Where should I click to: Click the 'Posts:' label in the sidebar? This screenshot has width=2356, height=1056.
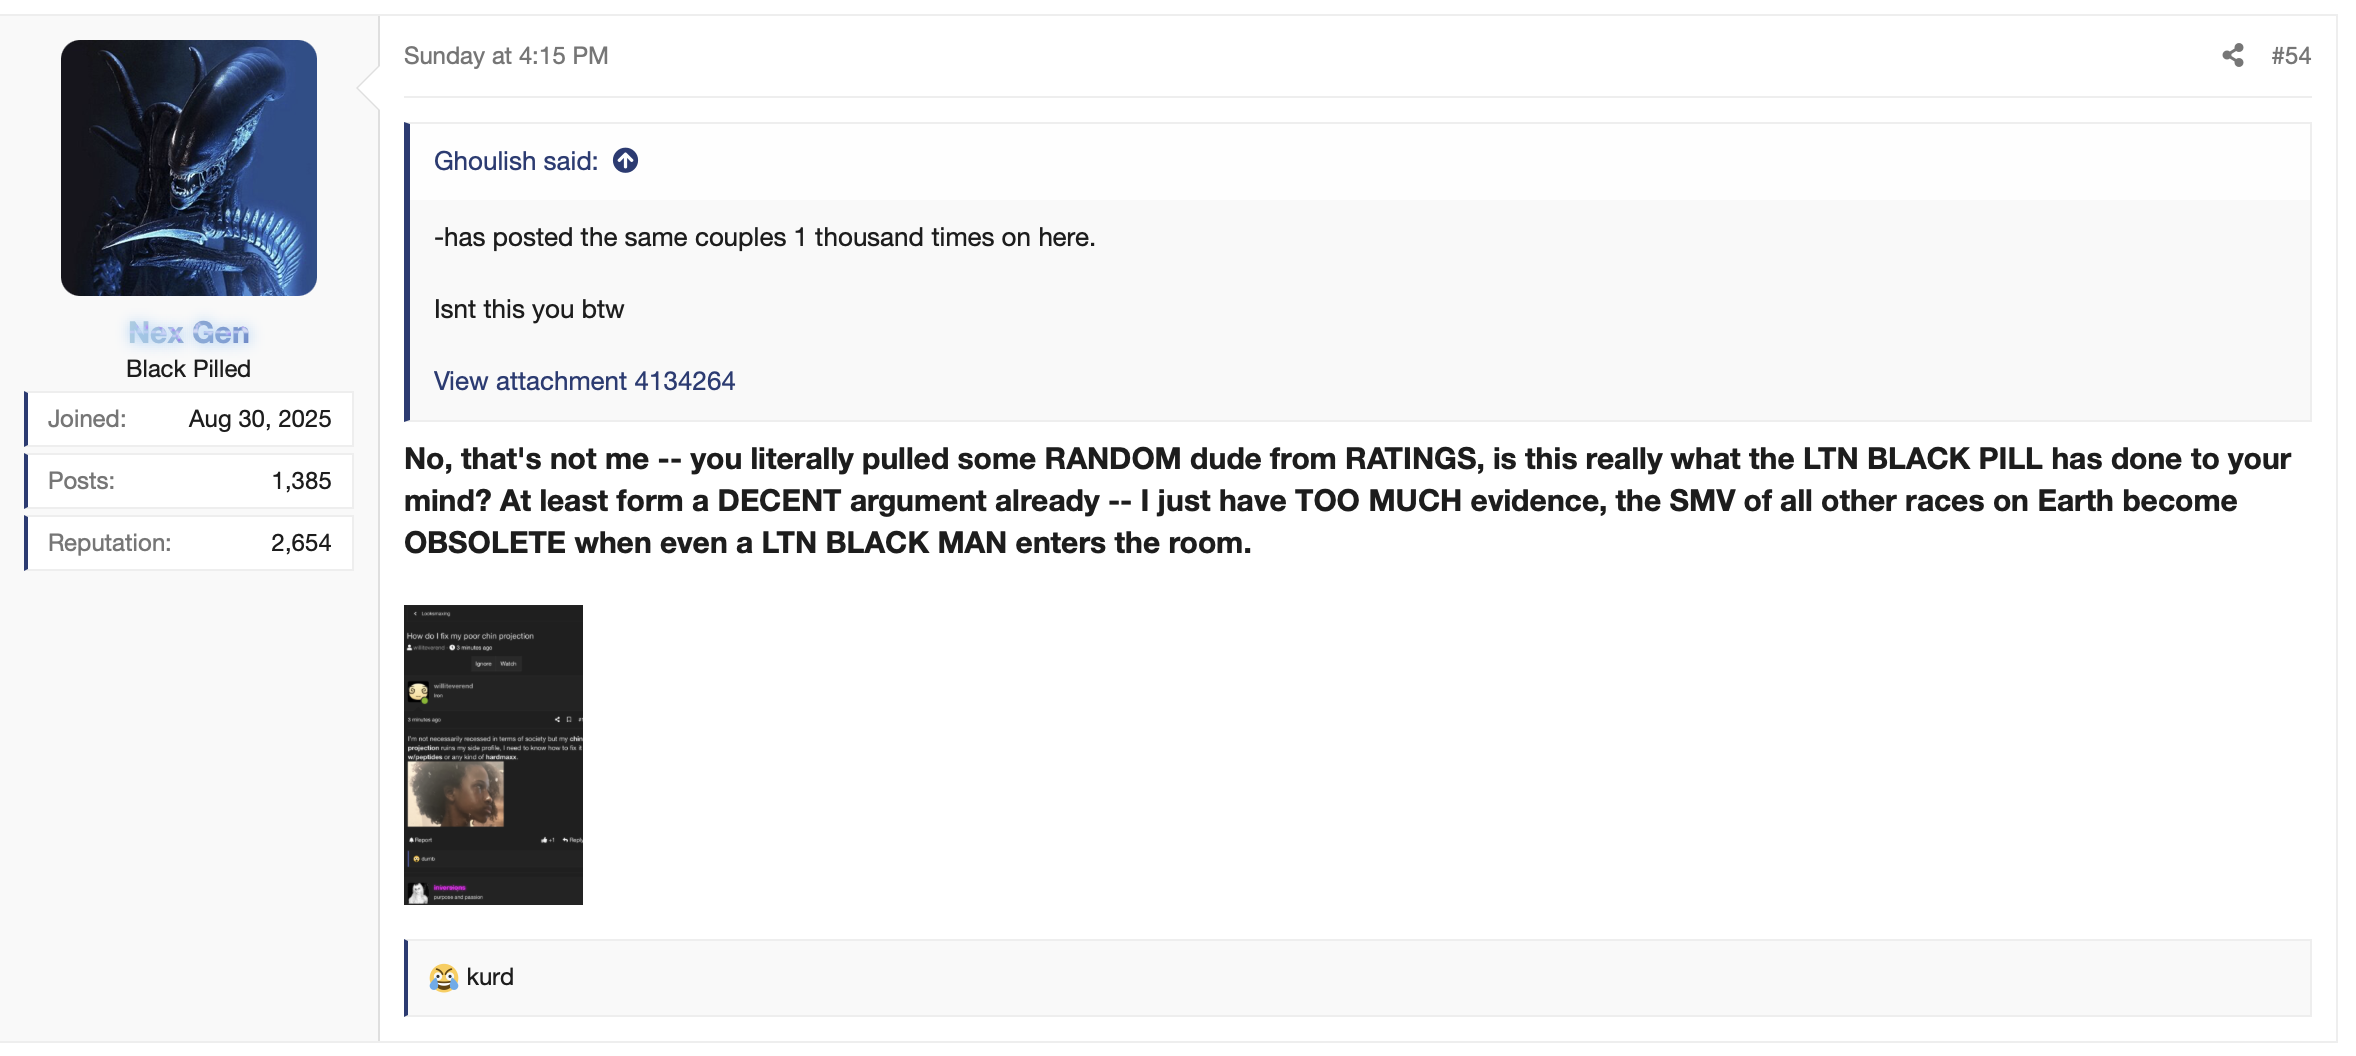click(x=82, y=481)
